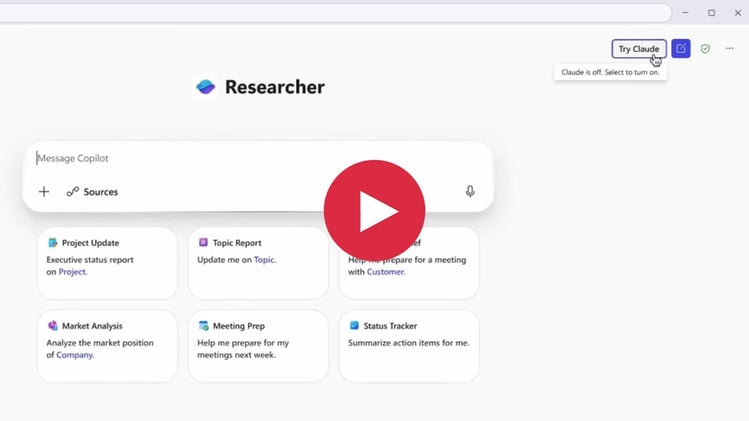This screenshot has height=421, width=749.
Task: Open the green shield protection icon
Action: (705, 49)
